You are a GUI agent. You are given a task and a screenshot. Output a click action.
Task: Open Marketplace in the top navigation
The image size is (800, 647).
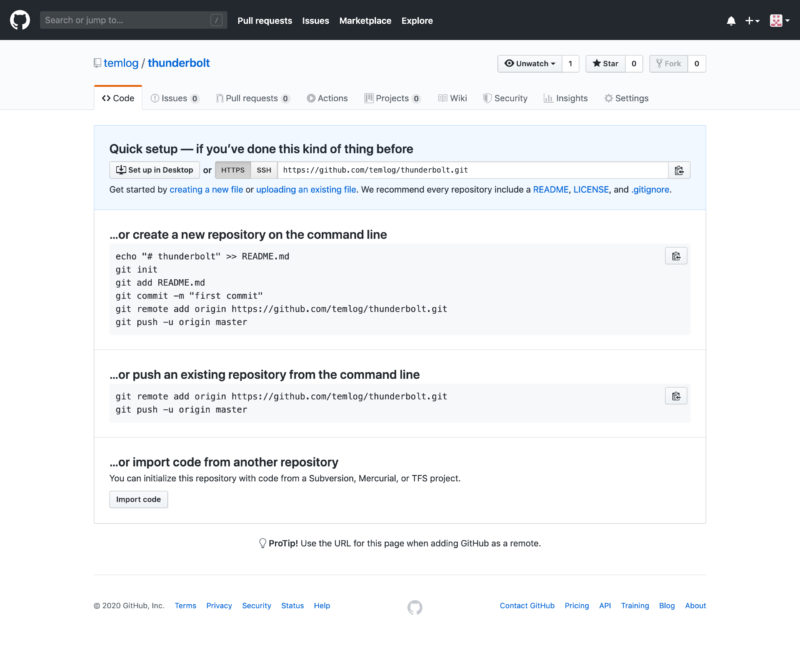(x=365, y=21)
